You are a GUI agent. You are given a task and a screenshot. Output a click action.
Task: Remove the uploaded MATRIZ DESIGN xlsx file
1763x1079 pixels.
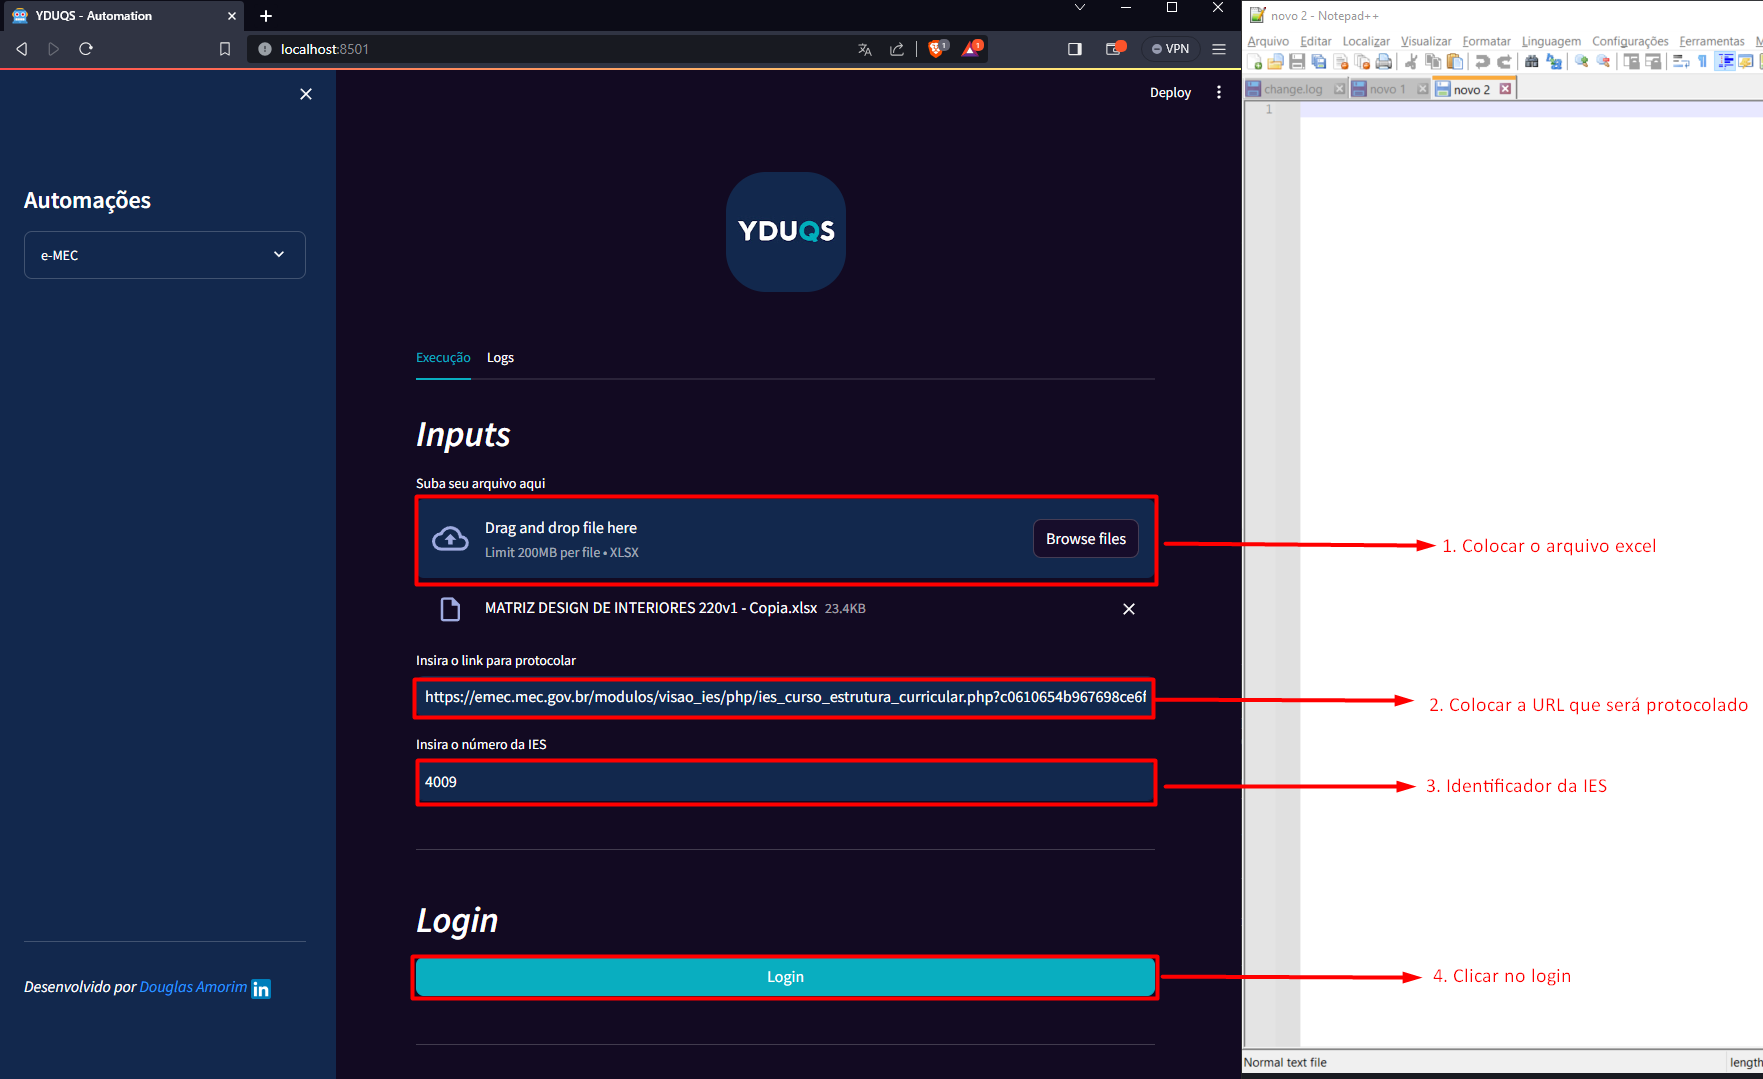1129,609
